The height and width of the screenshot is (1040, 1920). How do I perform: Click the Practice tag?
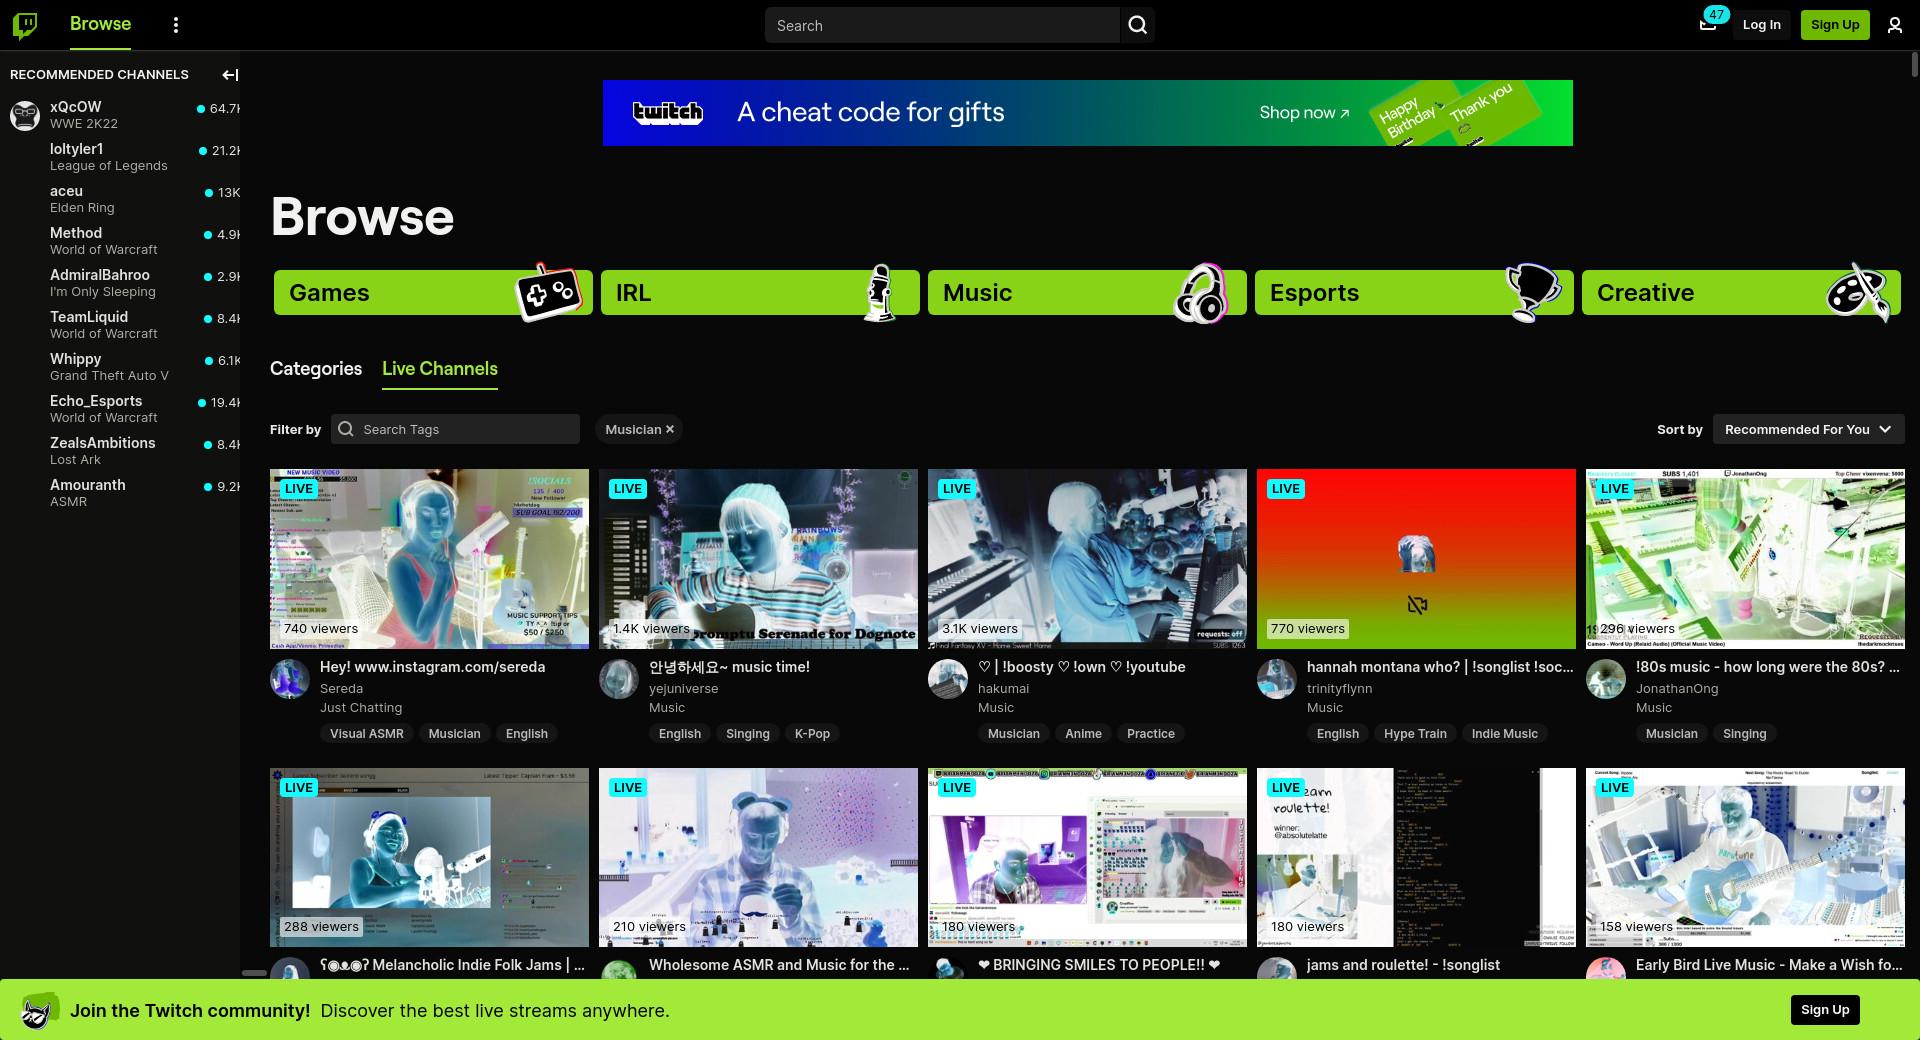tap(1150, 733)
